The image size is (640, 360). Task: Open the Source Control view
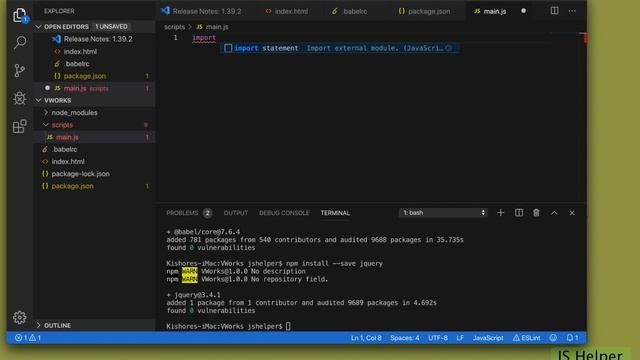[x=19, y=71]
